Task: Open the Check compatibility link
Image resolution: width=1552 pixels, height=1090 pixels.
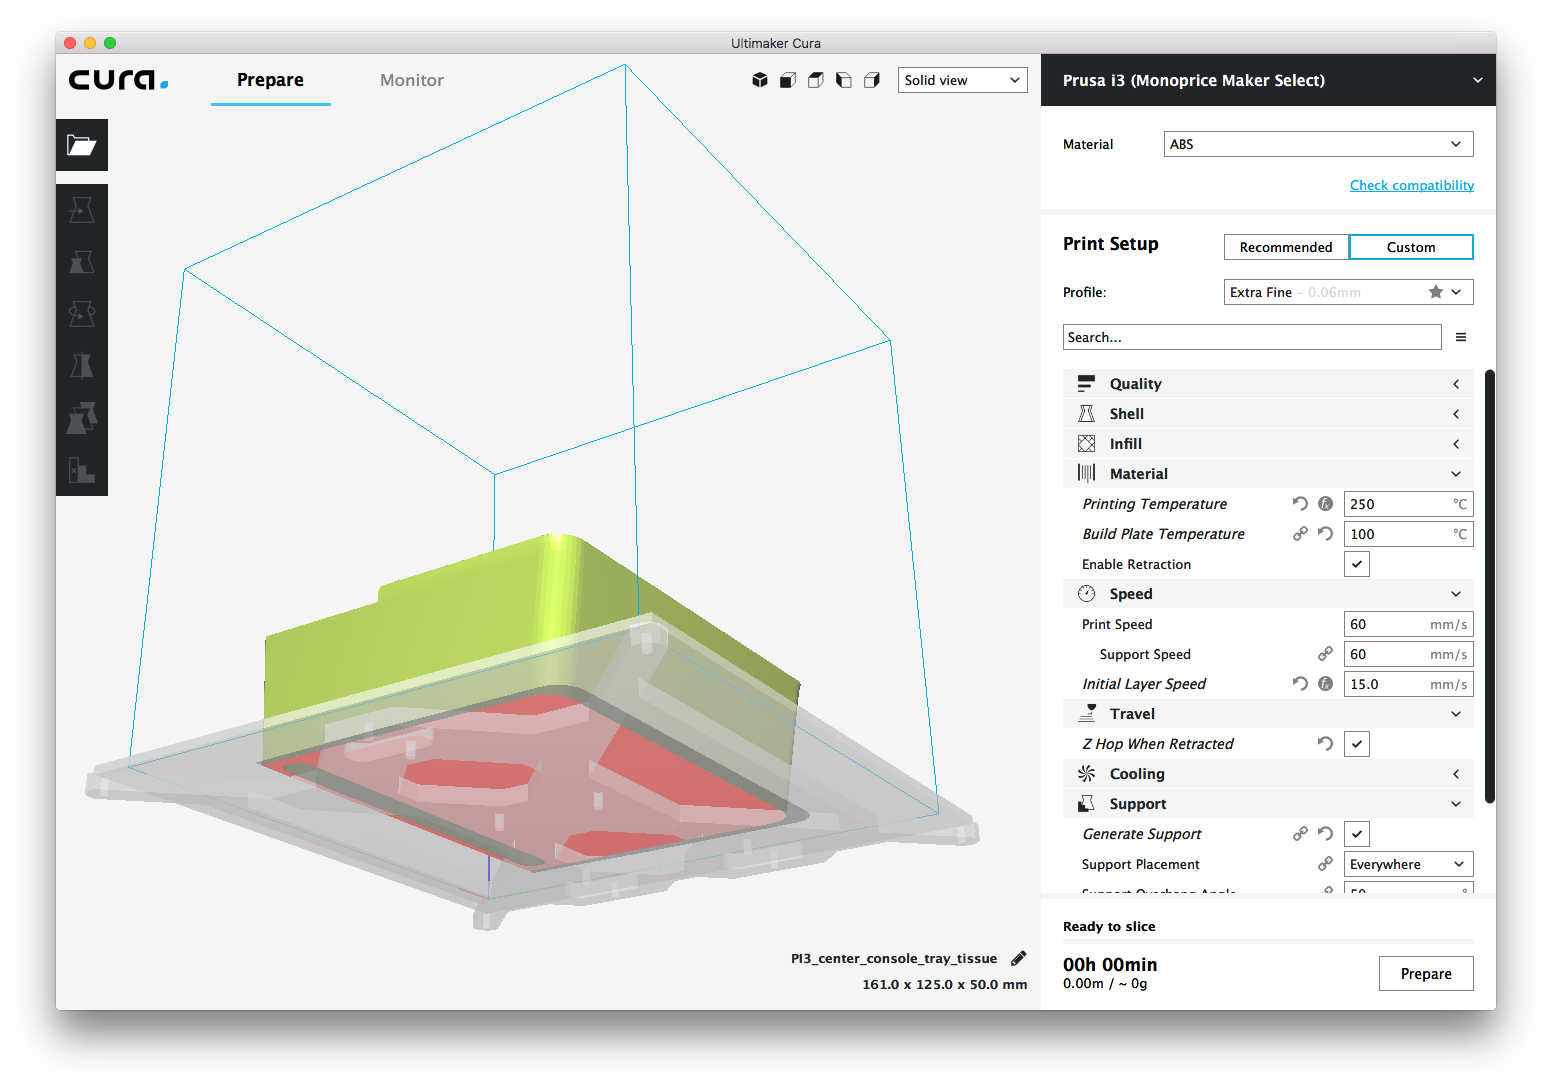Action: pos(1412,185)
